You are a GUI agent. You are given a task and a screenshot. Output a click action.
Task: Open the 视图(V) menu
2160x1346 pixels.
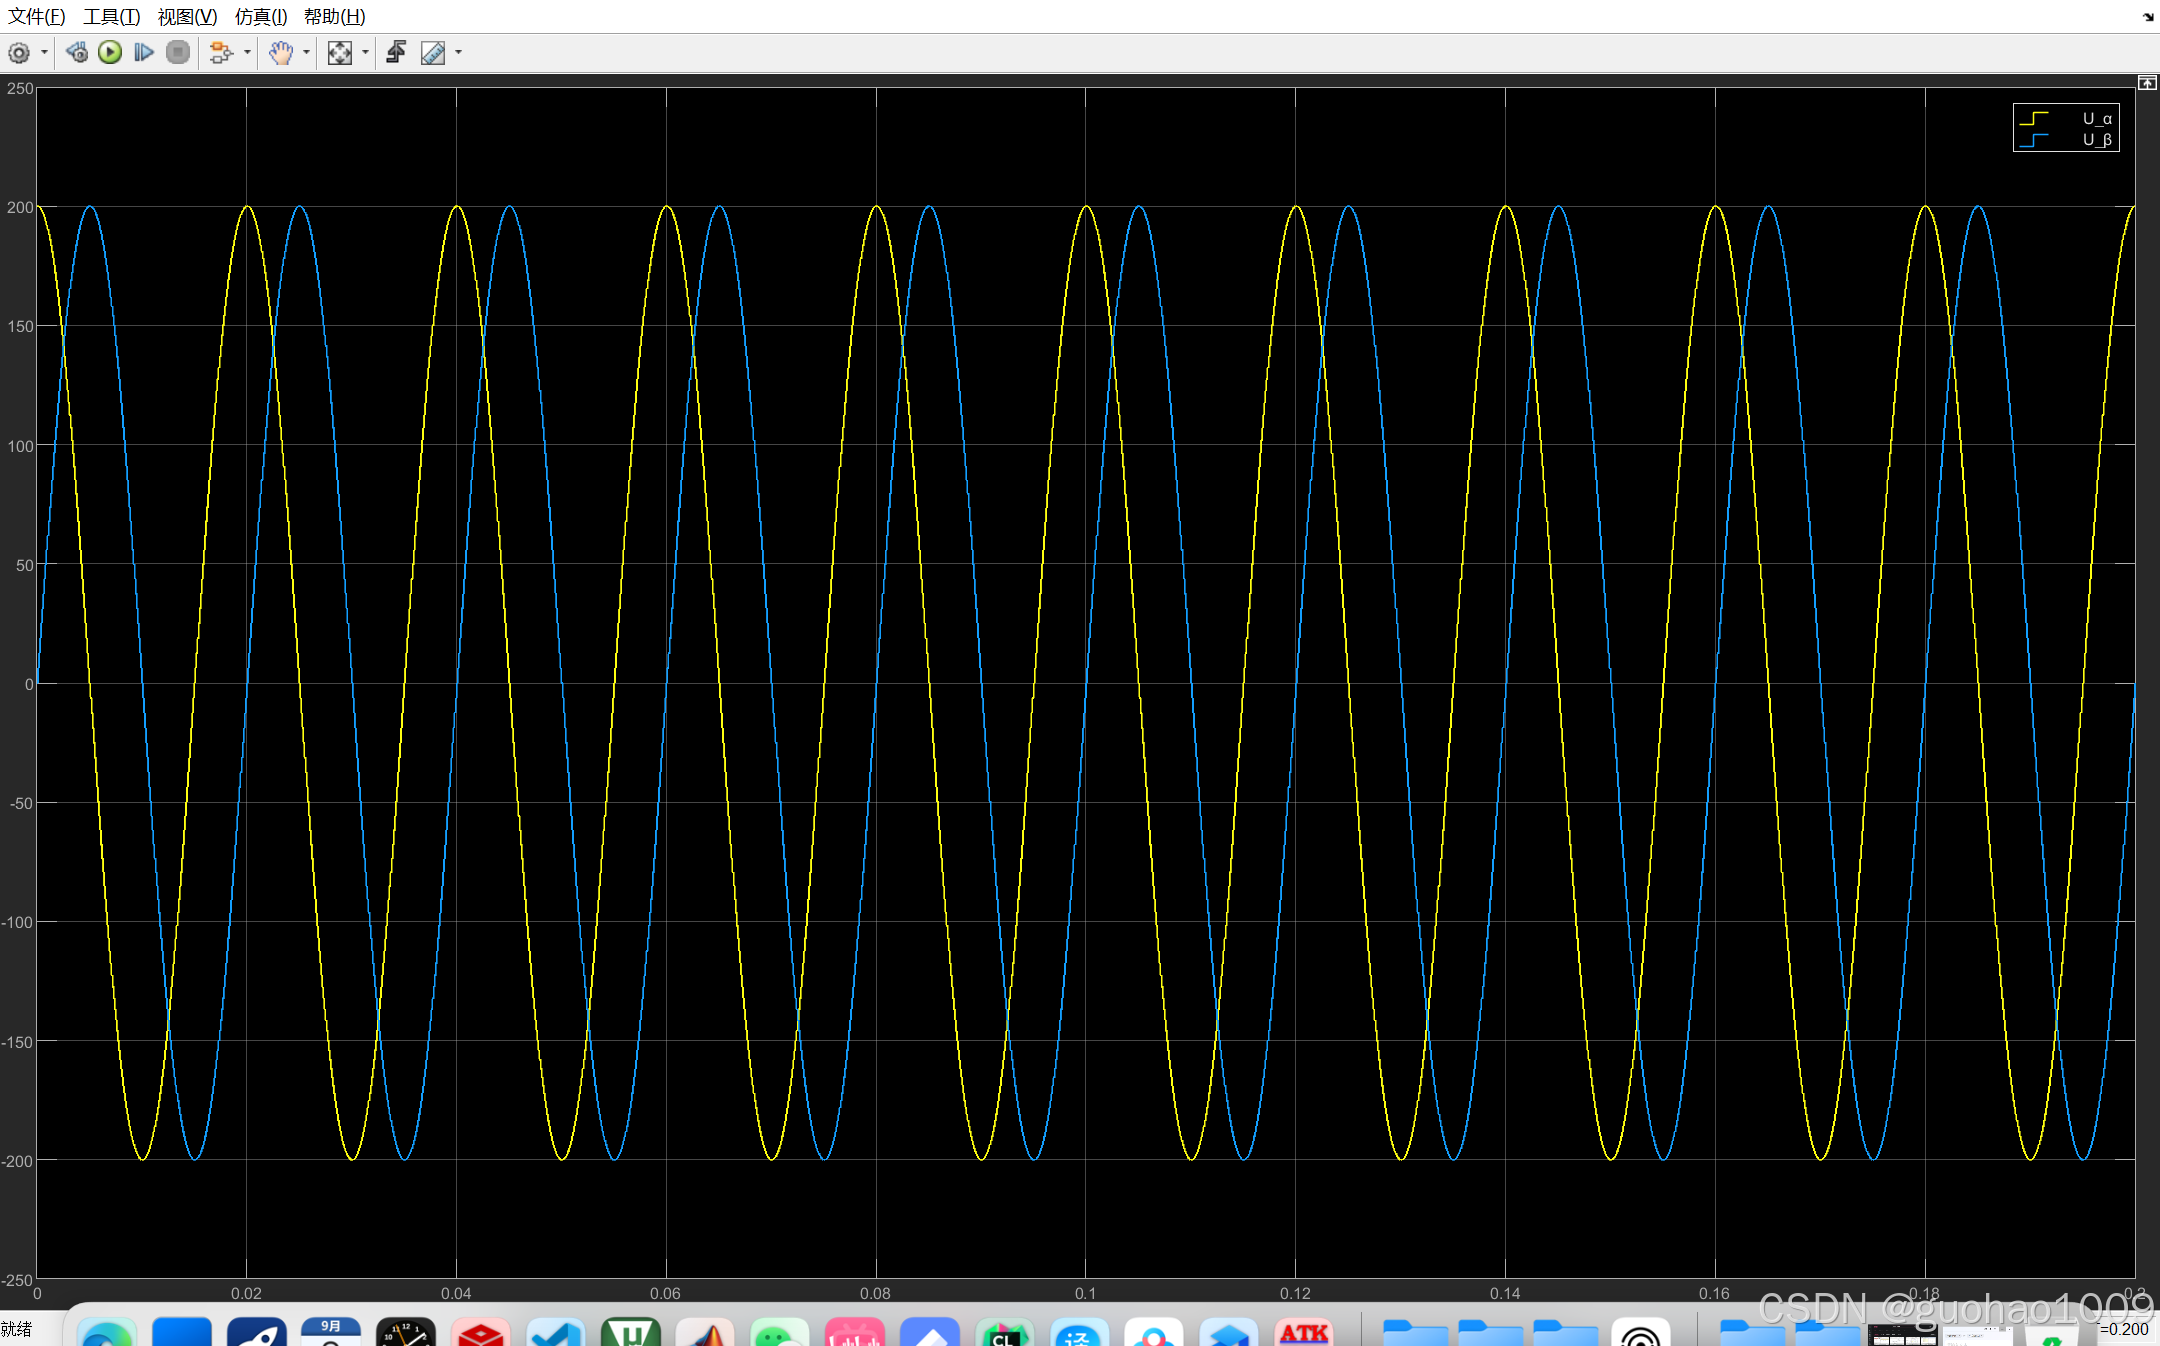187,16
